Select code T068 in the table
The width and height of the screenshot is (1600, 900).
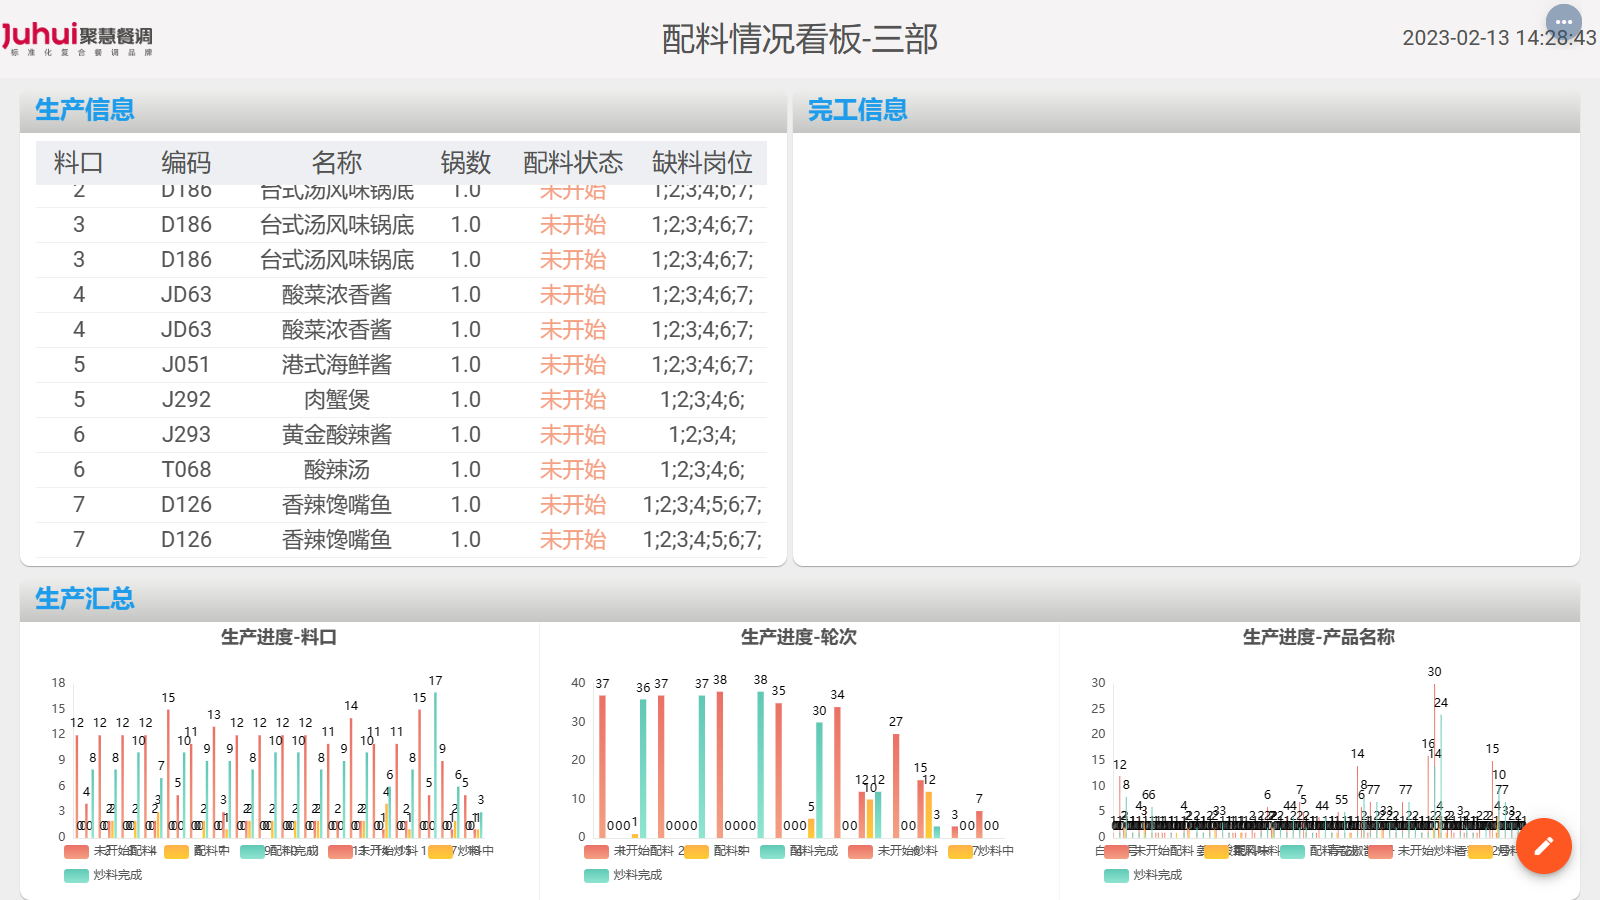coord(186,470)
